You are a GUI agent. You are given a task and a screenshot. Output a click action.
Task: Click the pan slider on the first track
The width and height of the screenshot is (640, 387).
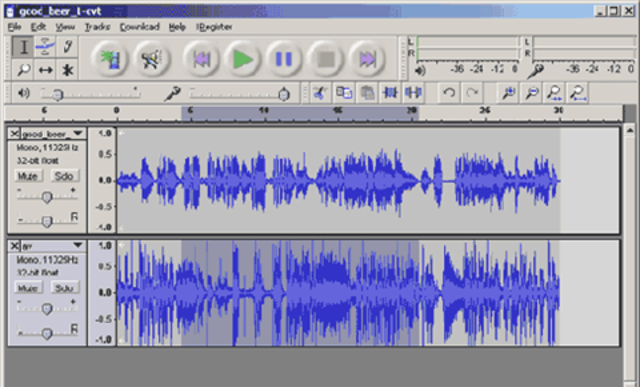pos(47,221)
